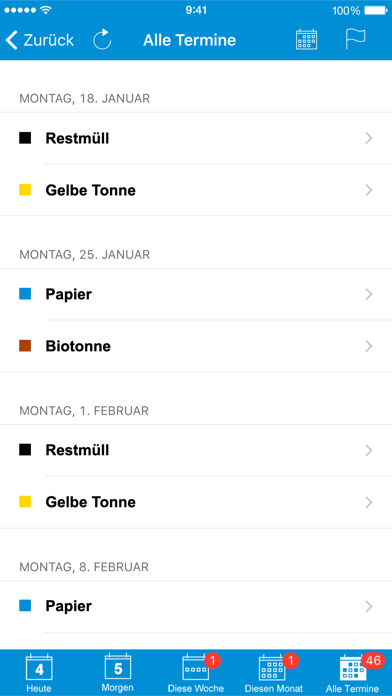
Task: Open the Diese Woche tab
Action: [196, 673]
